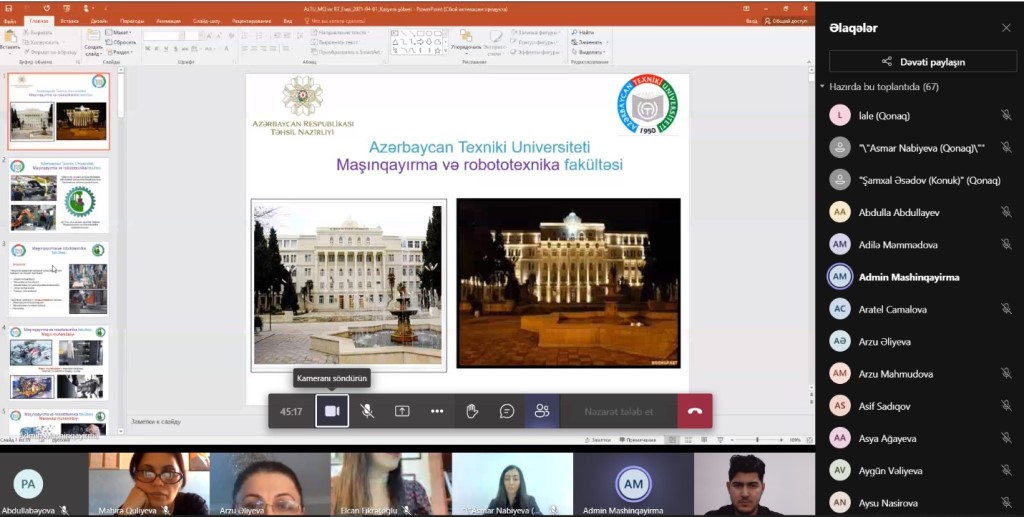
Task: Switch to the Вставка ribbon tab
Action: (x=69, y=21)
